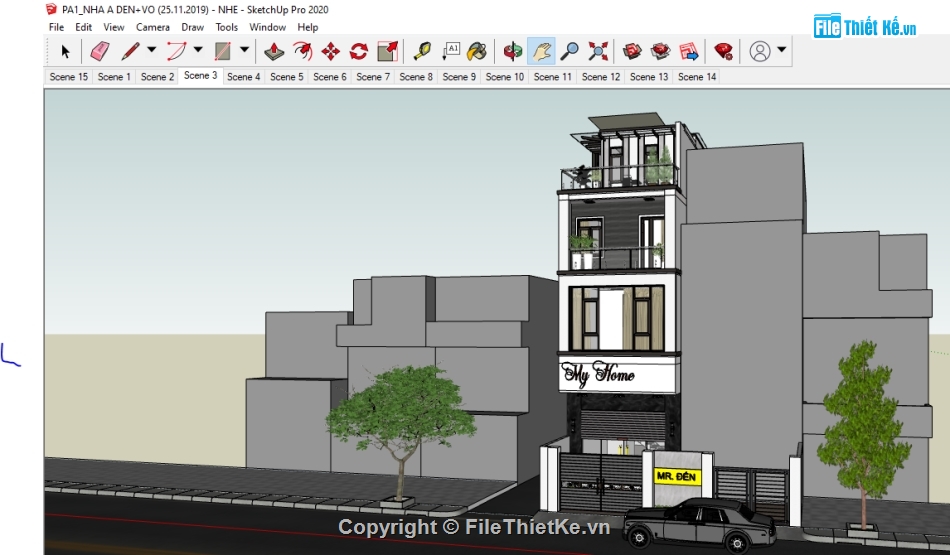Select the Scene 3 tab
The height and width of the screenshot is (555, 950).
pos(200,76)
